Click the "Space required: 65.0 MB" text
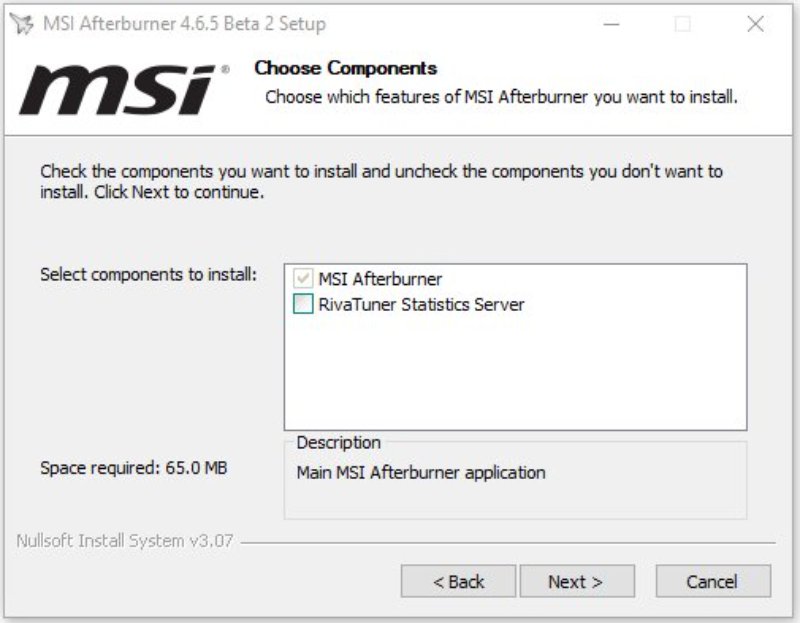800x623 pixels. click(134, 467)
